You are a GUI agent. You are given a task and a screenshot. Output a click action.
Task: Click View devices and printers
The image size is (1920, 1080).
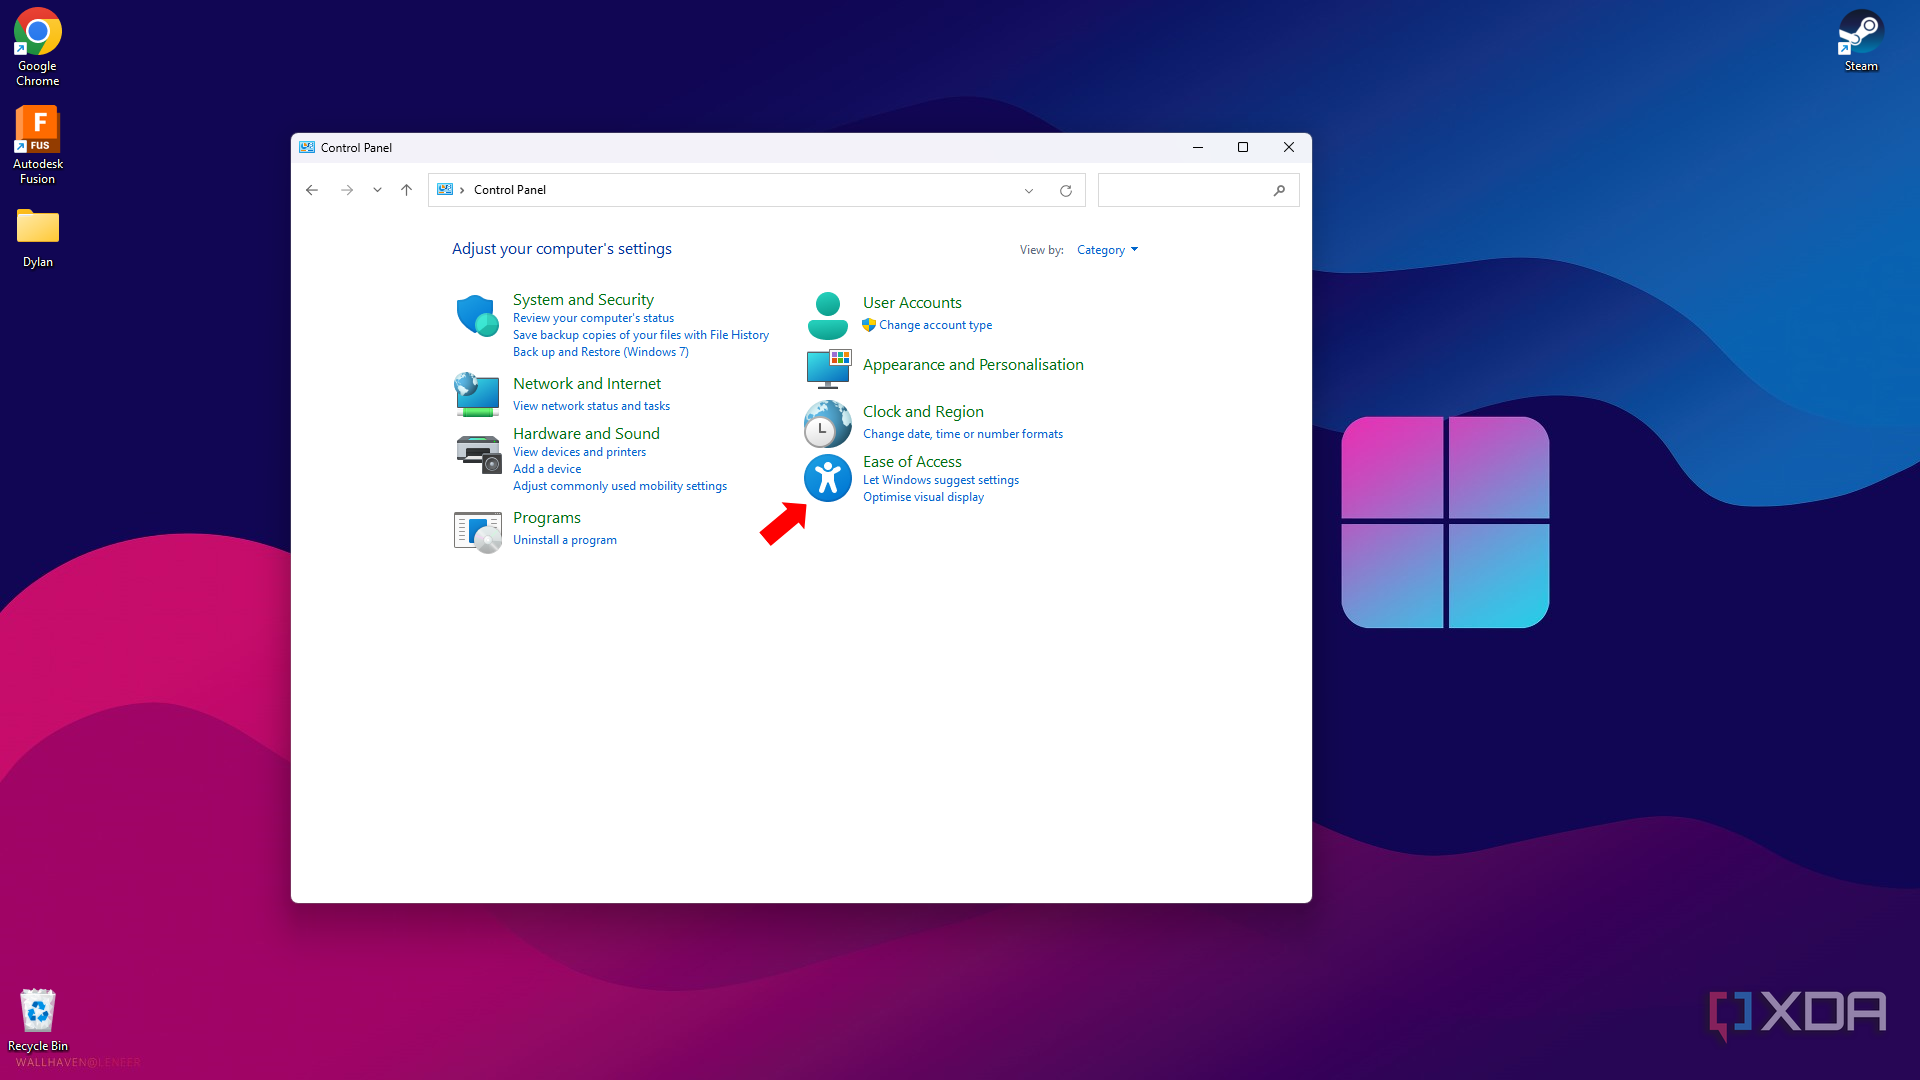tap(579, 452)
